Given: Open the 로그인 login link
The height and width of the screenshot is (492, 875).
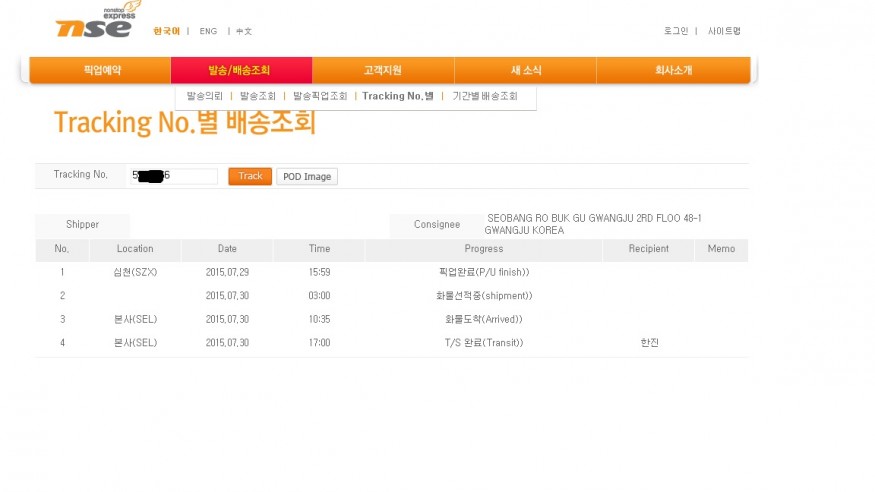Looking at the screenshot, I should (x=676, y=31).
